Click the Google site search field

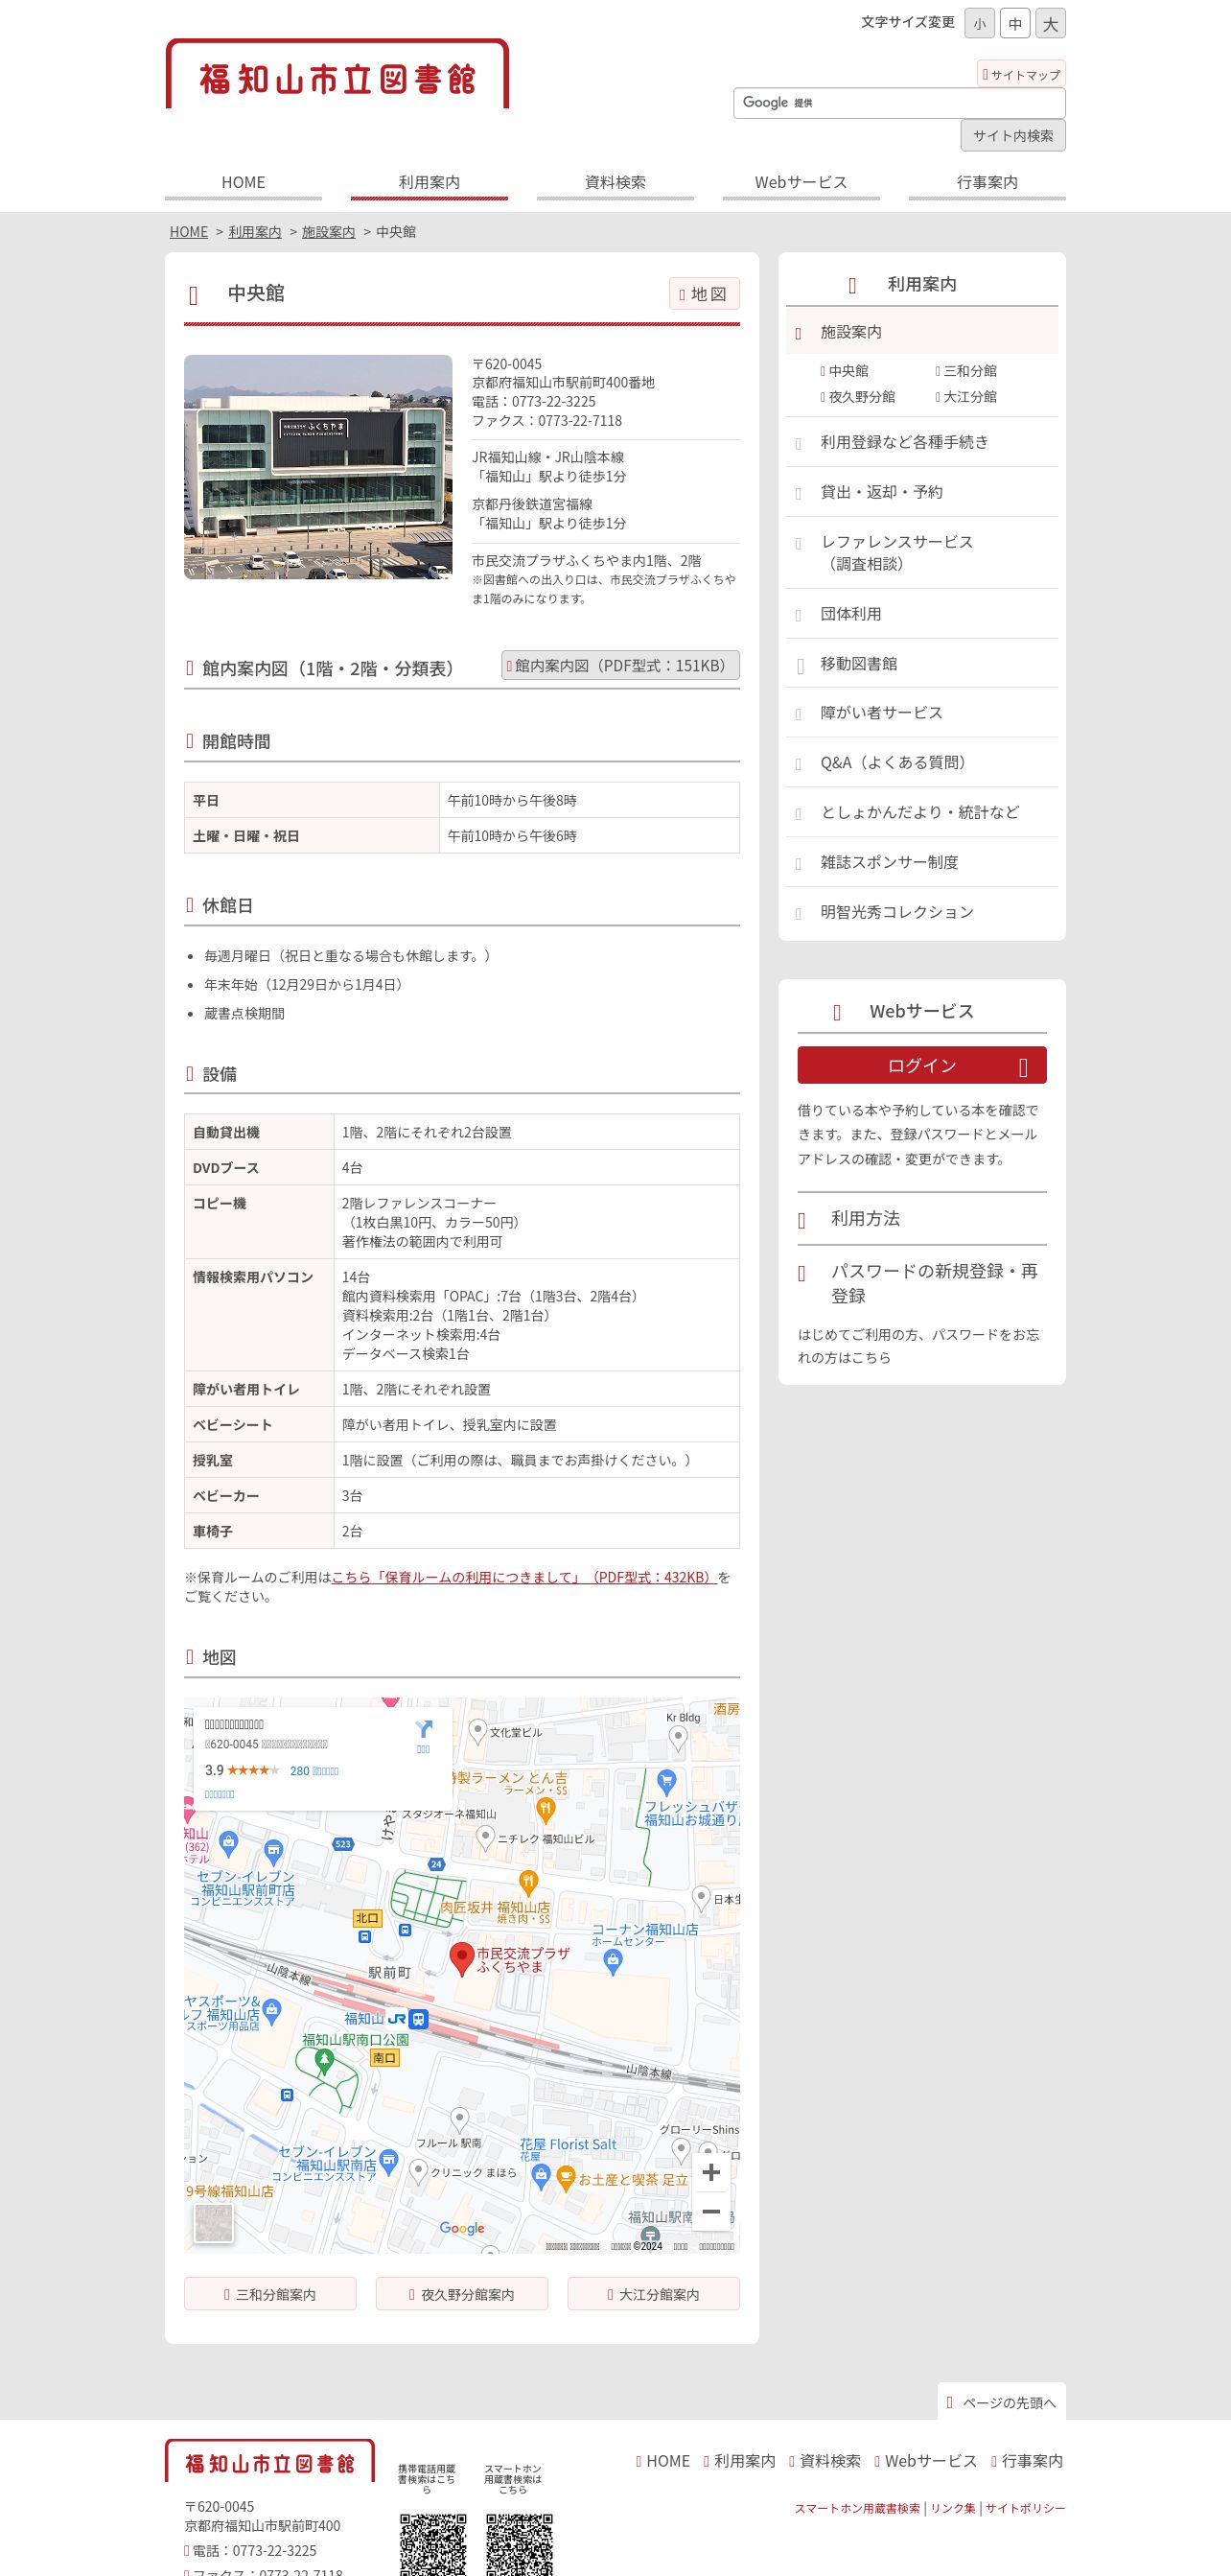899,103
